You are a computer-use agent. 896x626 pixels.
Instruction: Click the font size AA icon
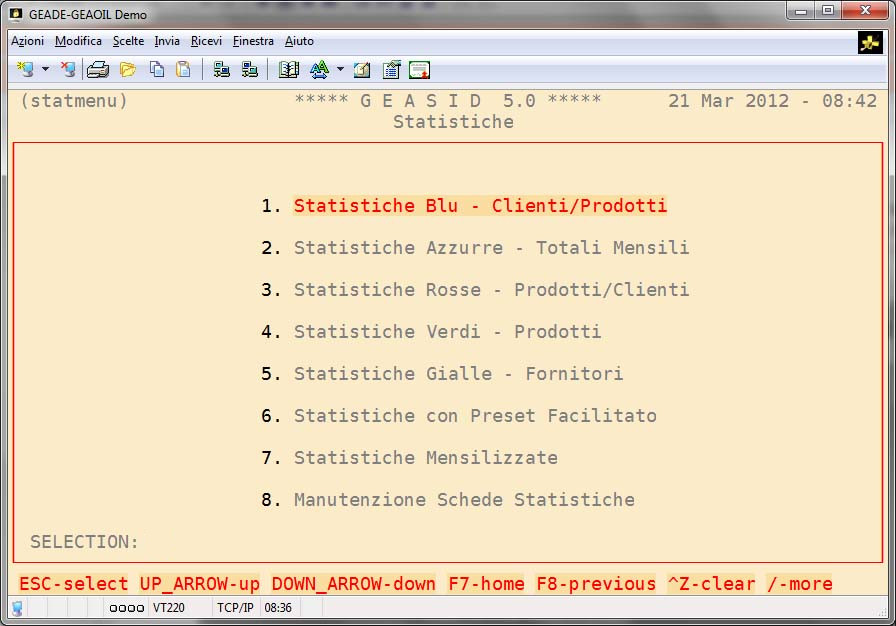click(319, 69)
